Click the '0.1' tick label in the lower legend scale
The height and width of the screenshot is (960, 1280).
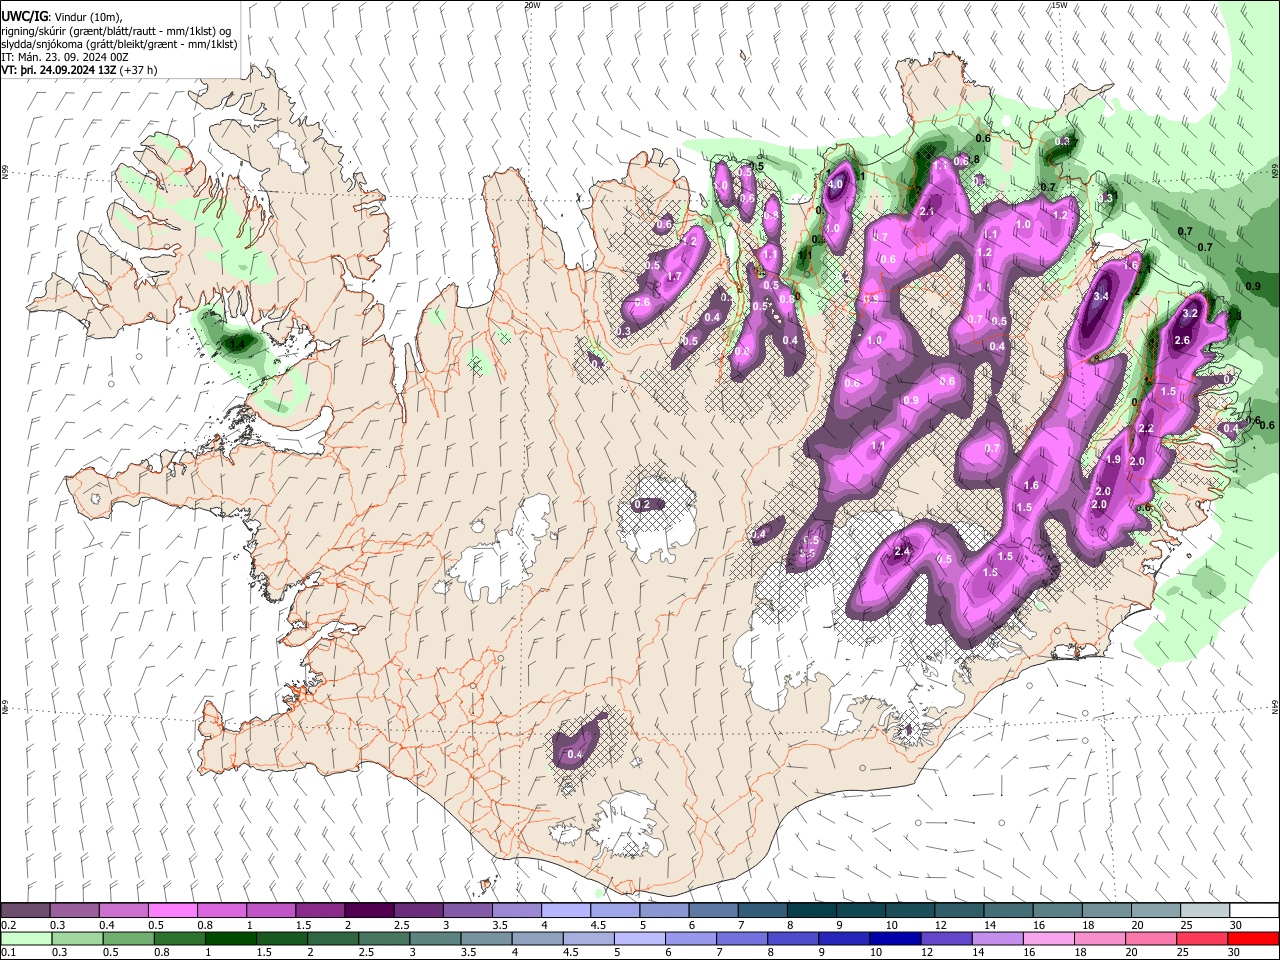click(8, 953)
